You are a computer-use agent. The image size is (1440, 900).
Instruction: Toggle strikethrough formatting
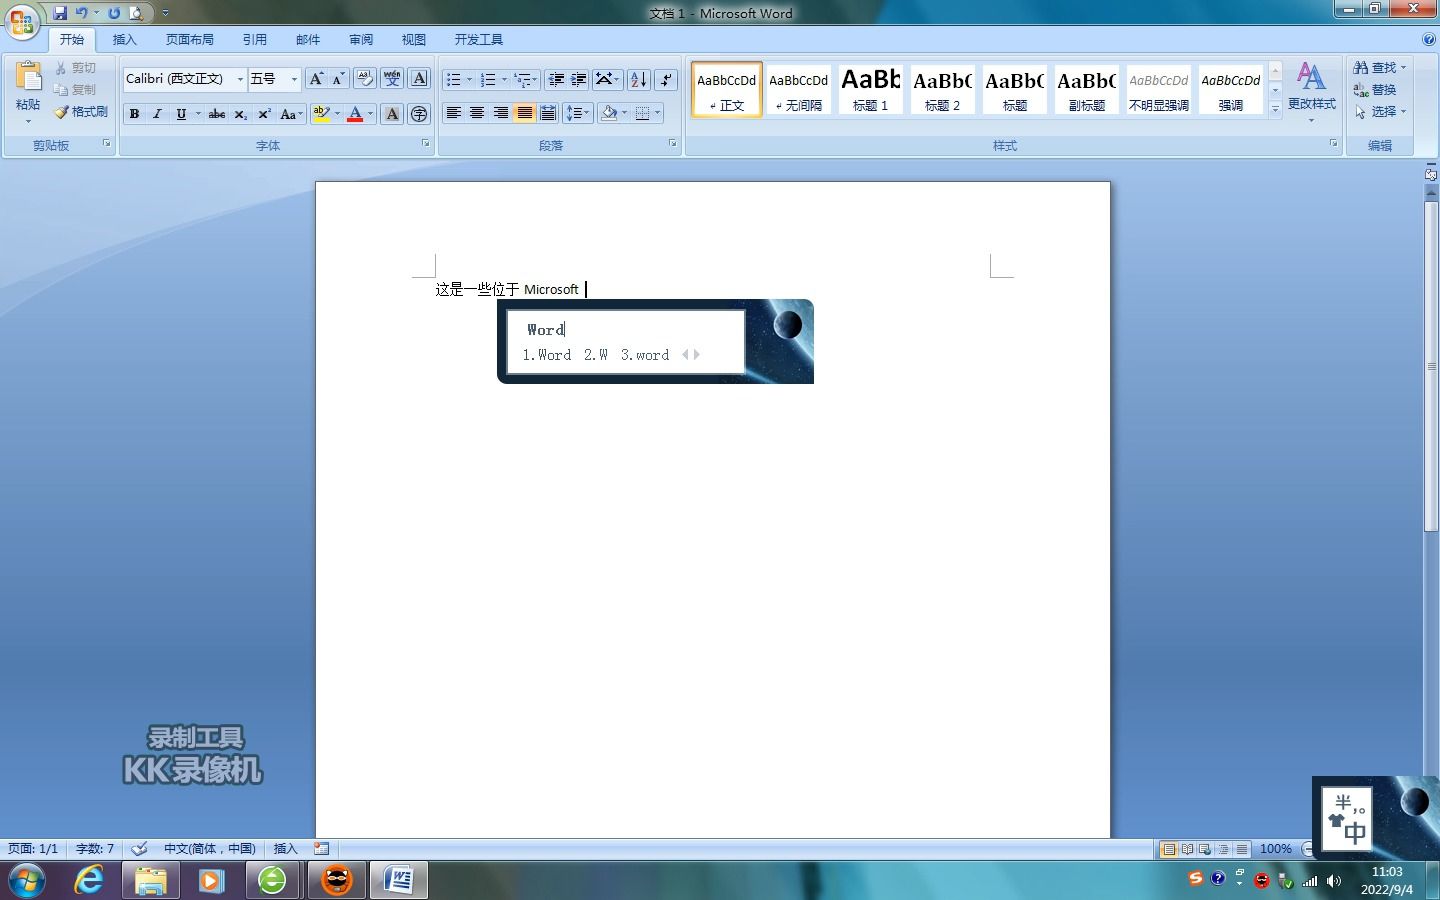point(217,114)
